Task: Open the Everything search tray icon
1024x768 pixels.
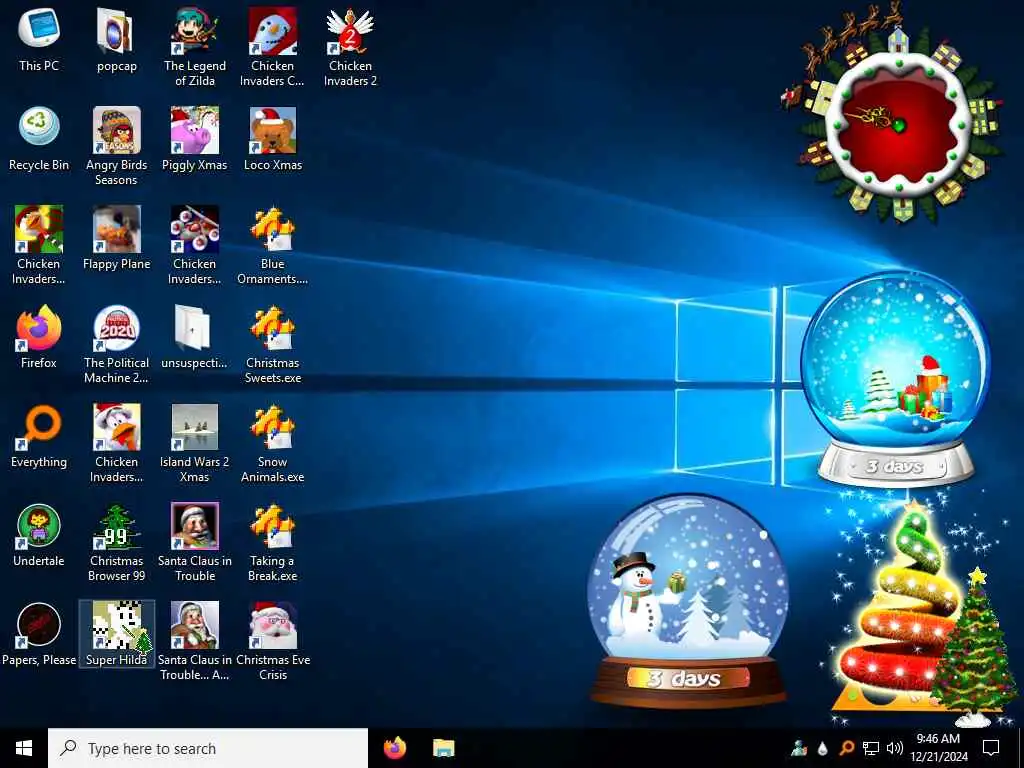Action: click(846, 748)
